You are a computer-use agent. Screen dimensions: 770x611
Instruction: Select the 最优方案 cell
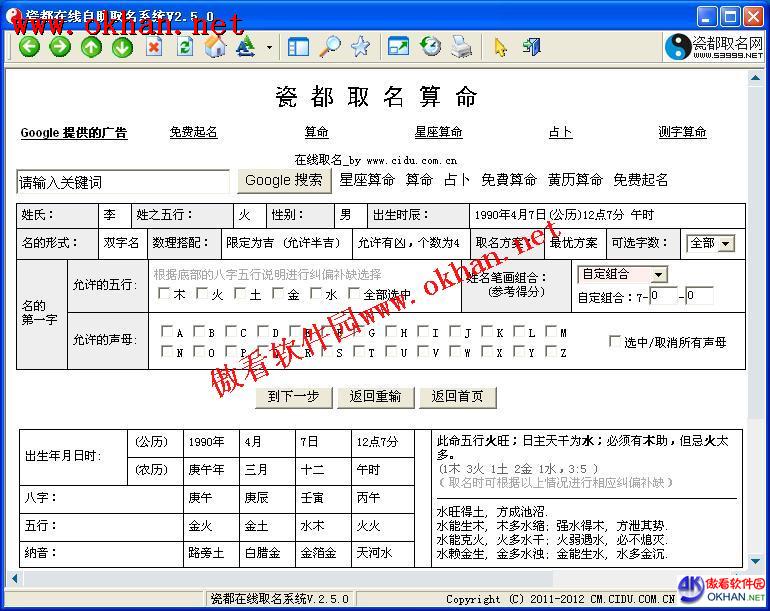(x=575, y=244)
